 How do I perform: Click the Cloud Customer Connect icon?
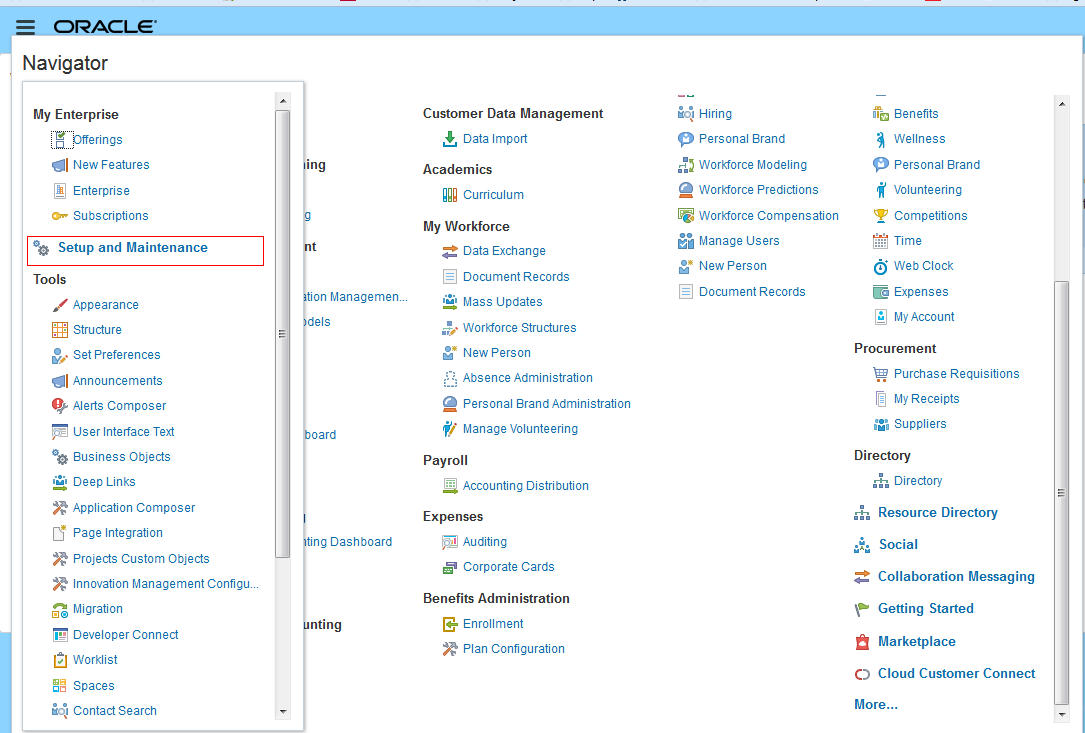pos(862,674)
